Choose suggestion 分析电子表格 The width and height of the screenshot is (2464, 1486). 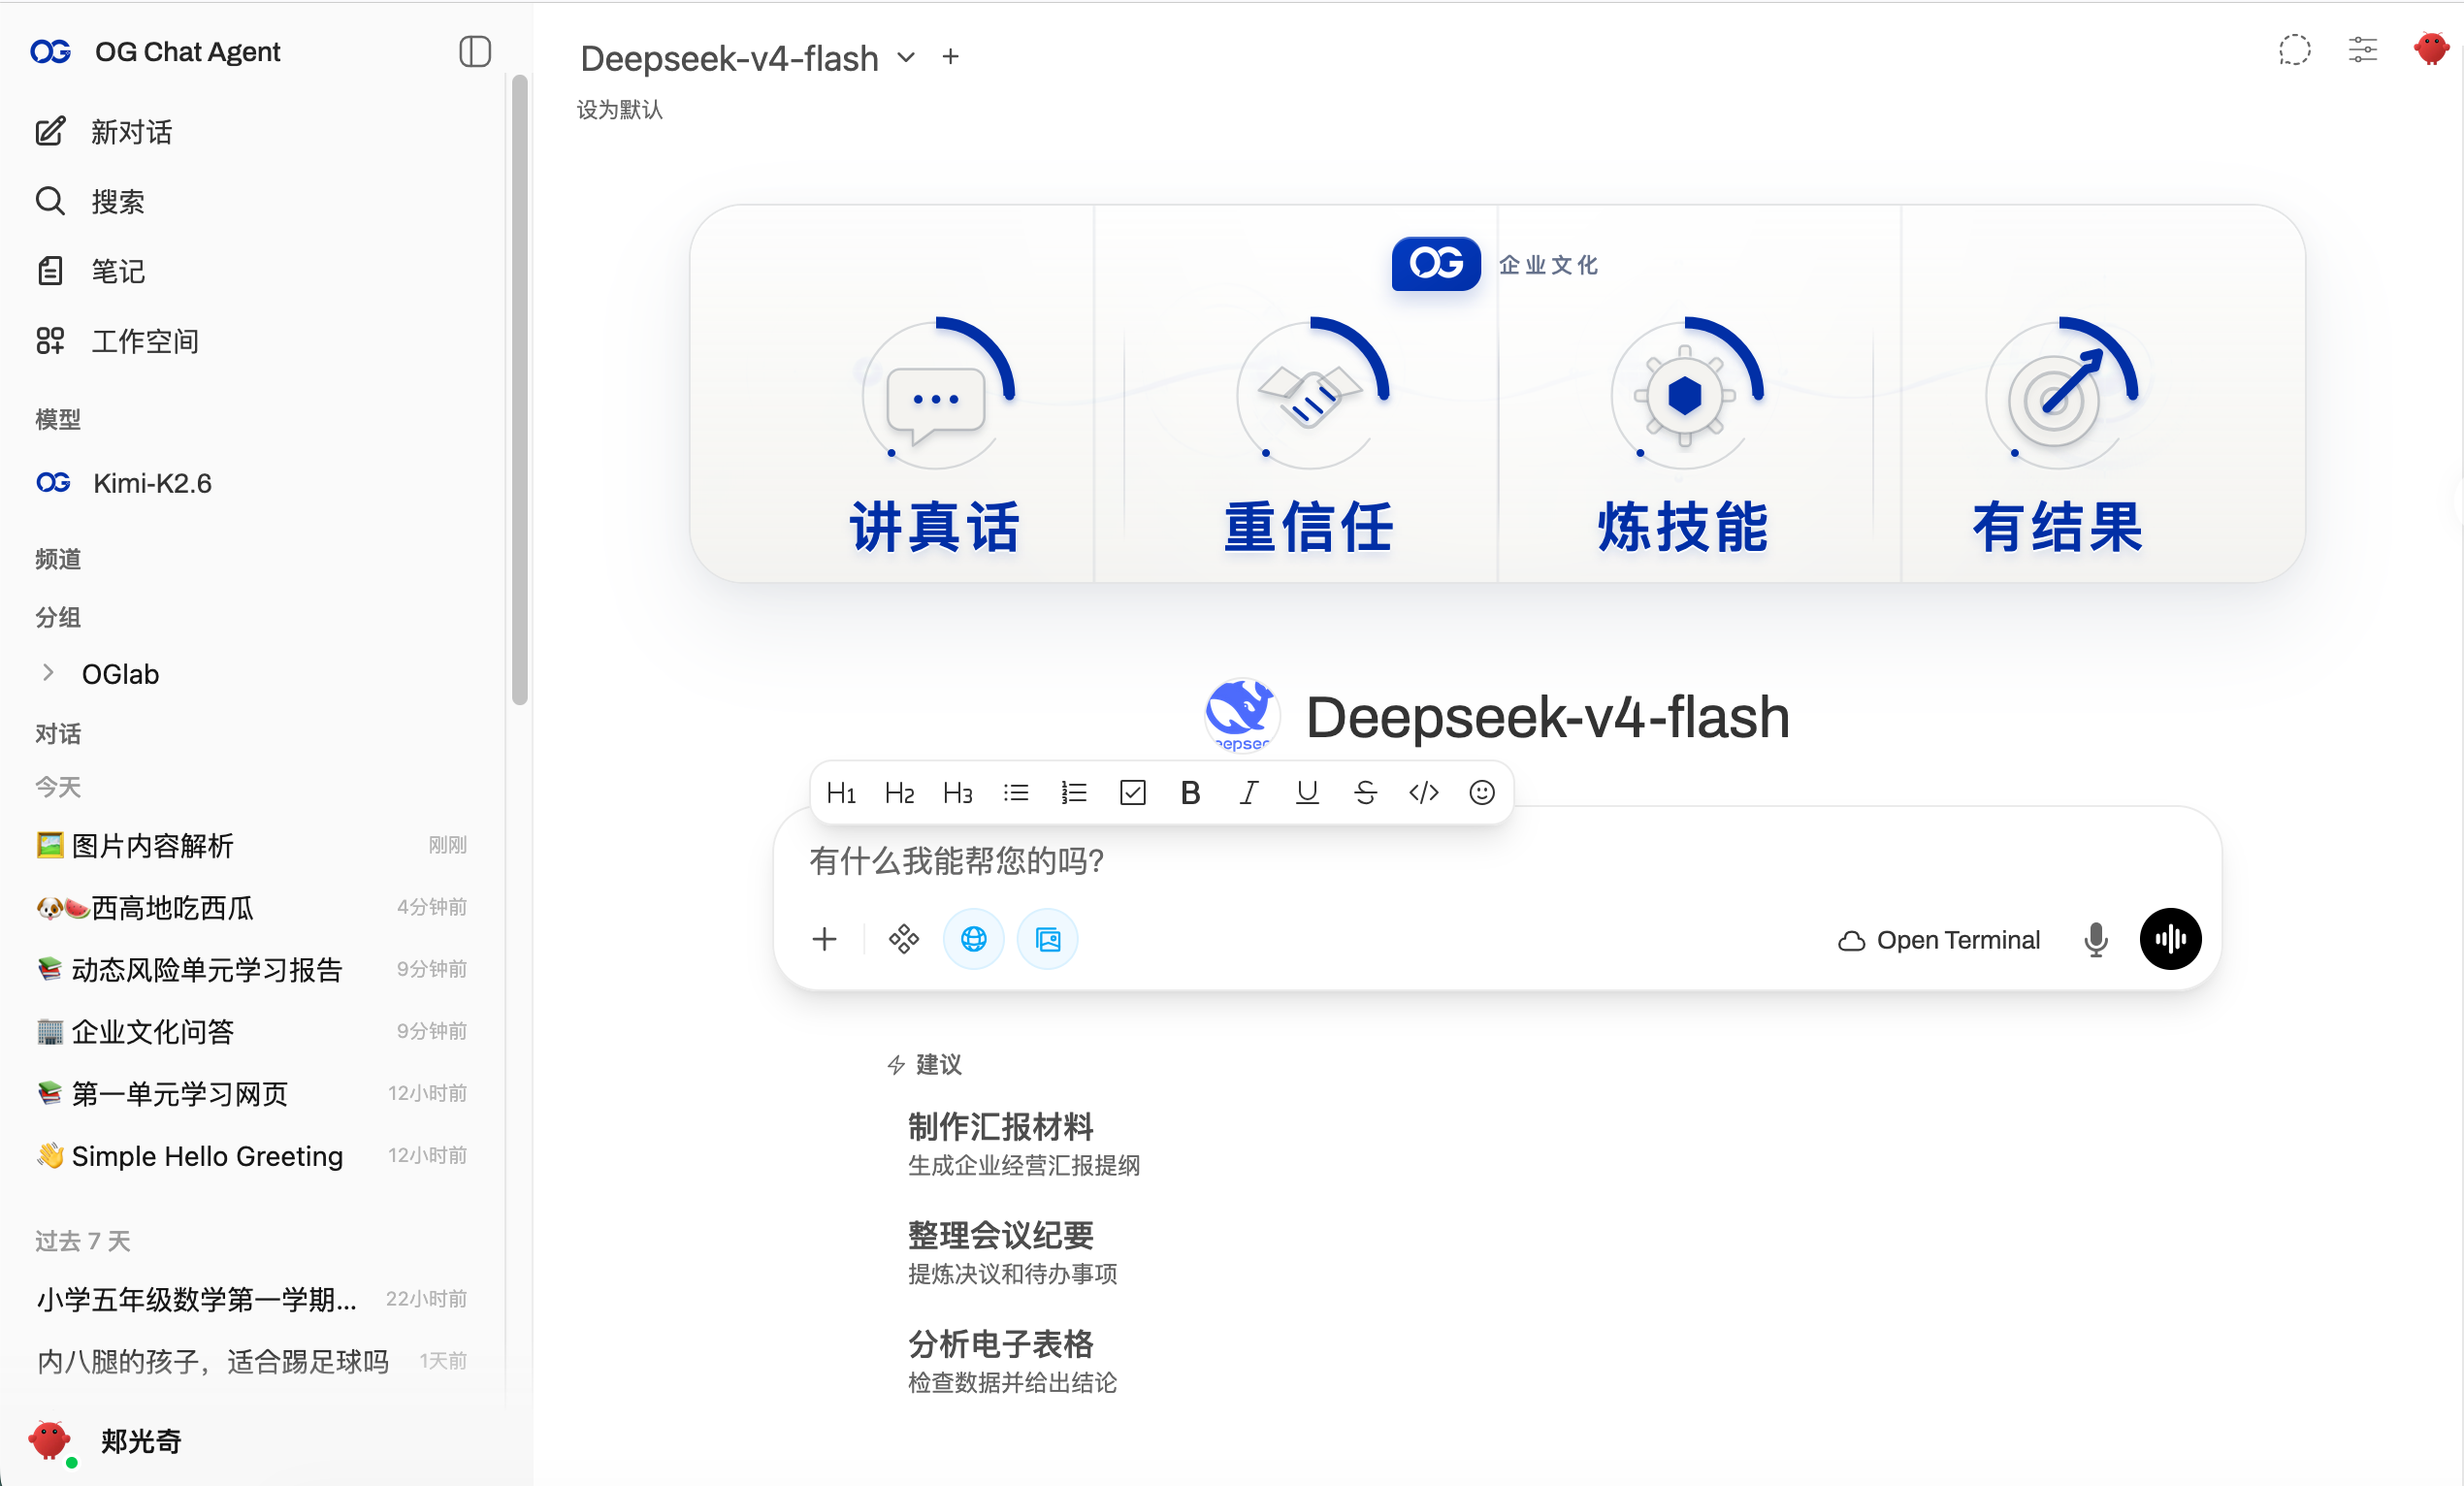pos(1012,1361)
